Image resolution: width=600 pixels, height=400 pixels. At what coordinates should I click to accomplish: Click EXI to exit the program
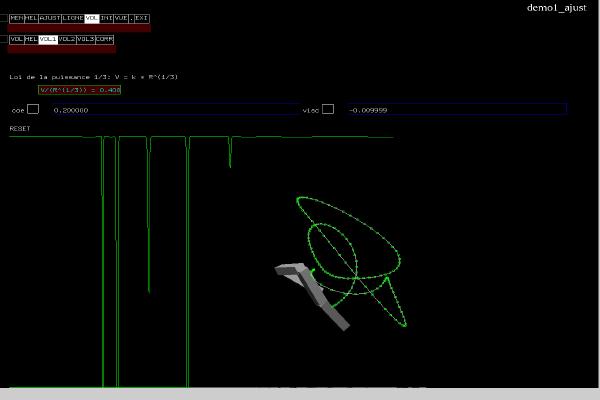click(142, 18)
